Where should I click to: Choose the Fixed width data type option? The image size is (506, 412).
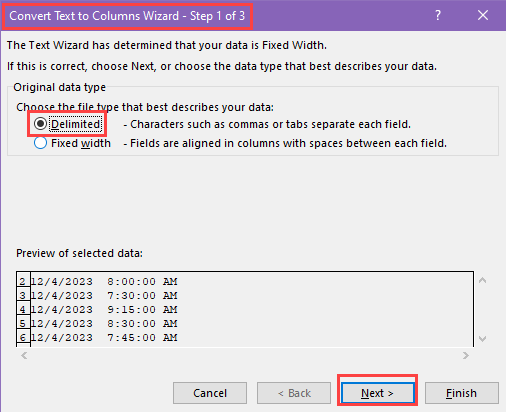pos(40,143)
